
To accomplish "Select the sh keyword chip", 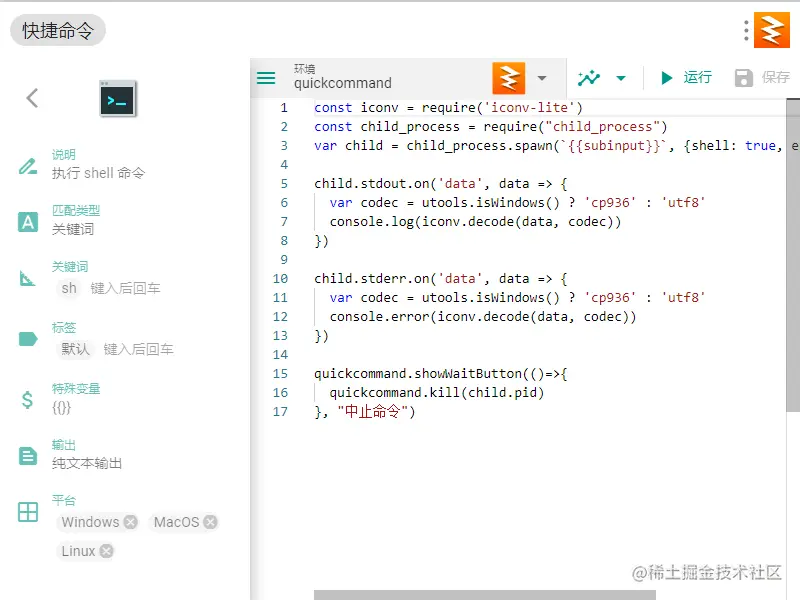I will pos(69,288).
